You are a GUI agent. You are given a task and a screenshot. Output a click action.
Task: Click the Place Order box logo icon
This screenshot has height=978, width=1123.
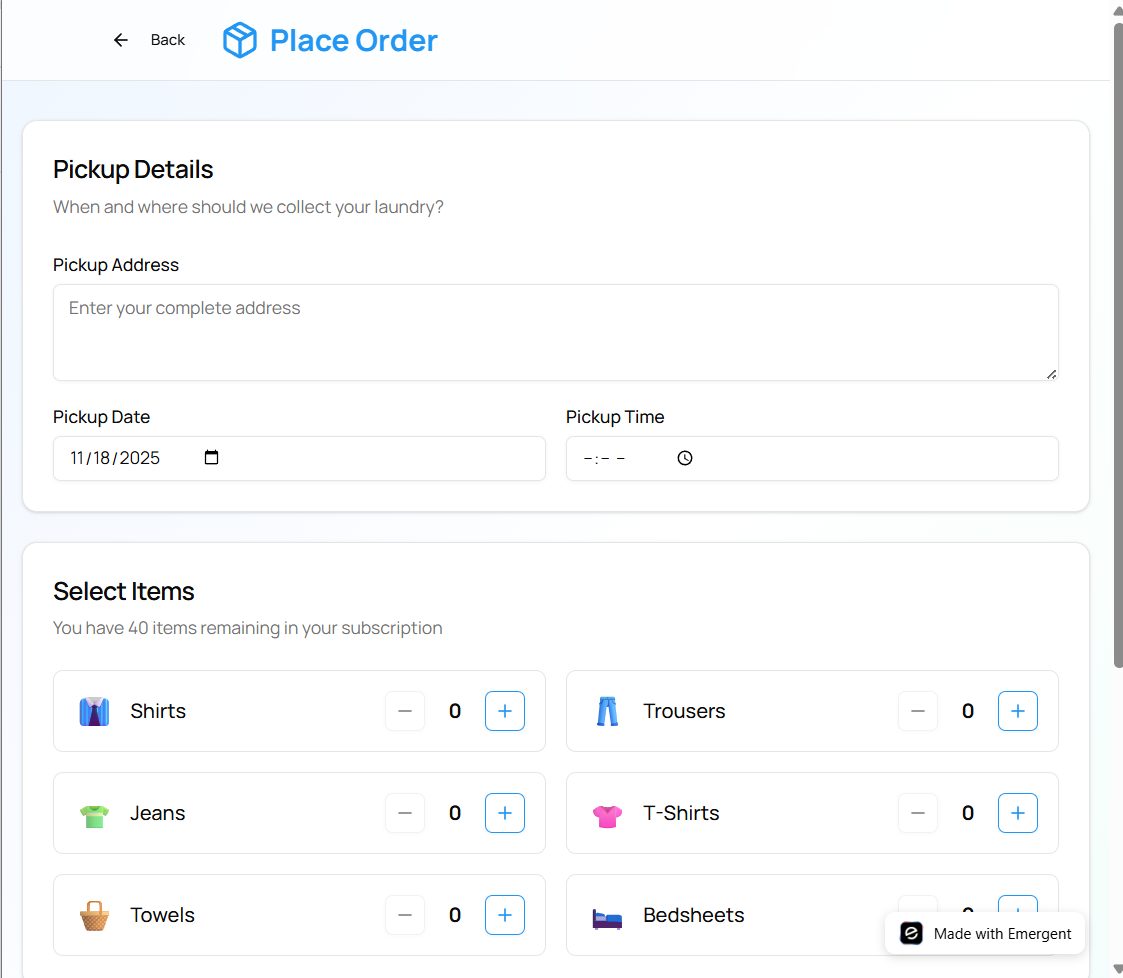pos(240,40)
